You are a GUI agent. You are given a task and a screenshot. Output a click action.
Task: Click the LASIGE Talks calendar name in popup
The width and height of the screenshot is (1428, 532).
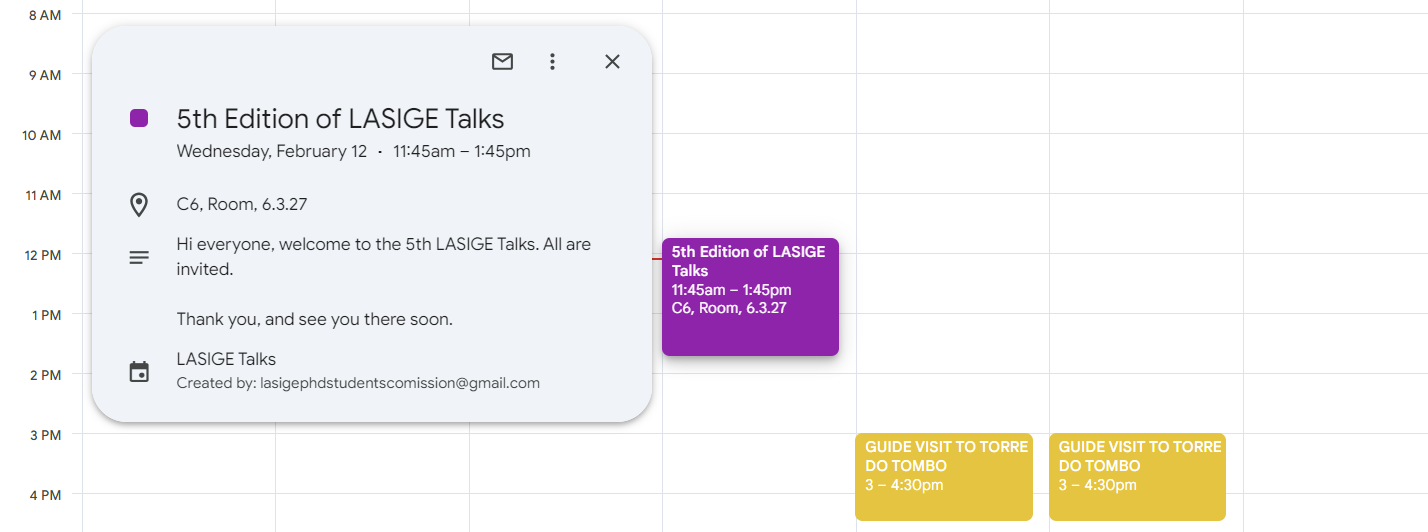[226, 359]
